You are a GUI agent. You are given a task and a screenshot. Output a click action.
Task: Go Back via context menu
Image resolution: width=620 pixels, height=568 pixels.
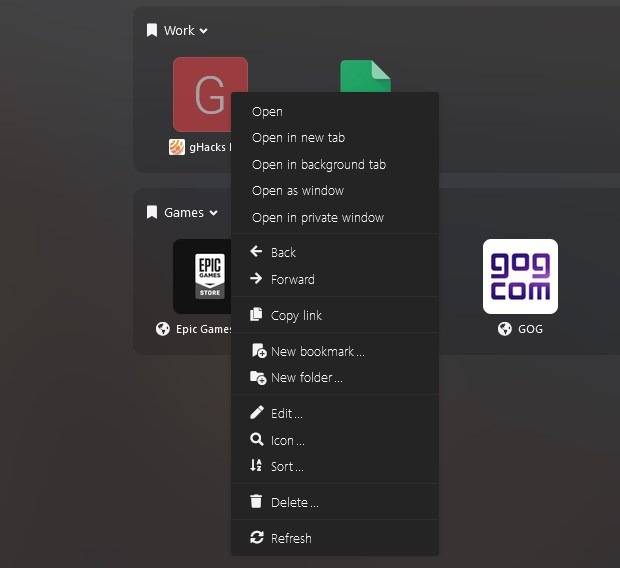pos(335,252)
